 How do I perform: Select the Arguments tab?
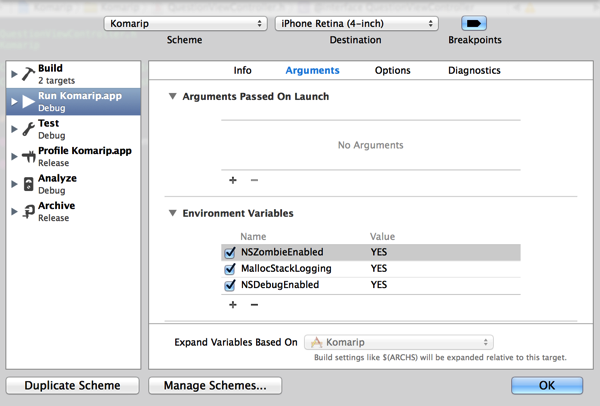pos(312,70)
